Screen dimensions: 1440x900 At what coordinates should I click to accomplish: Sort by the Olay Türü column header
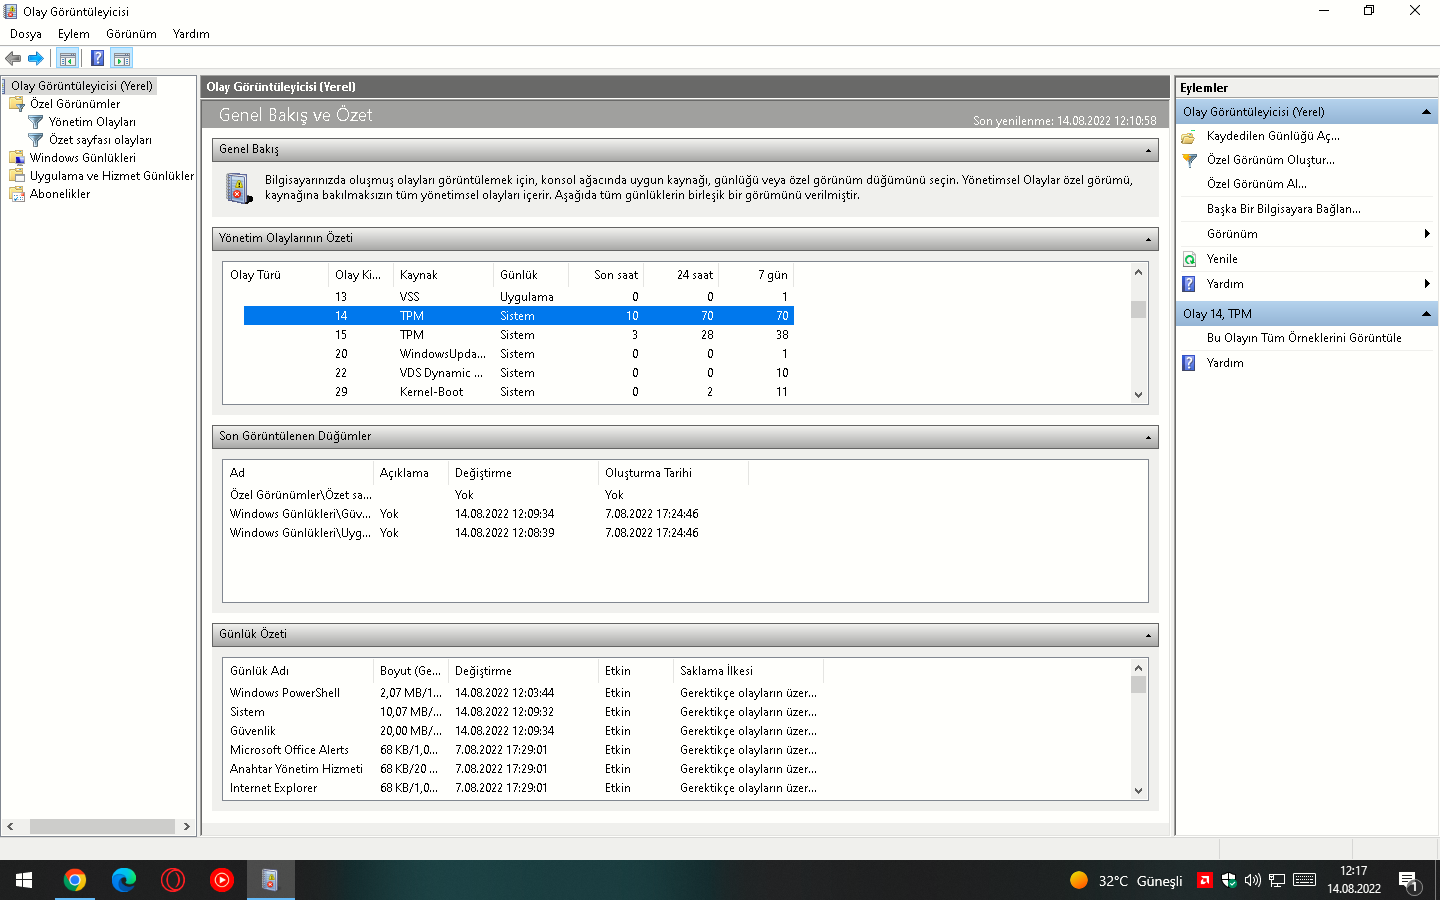click(x=275, y=275)
